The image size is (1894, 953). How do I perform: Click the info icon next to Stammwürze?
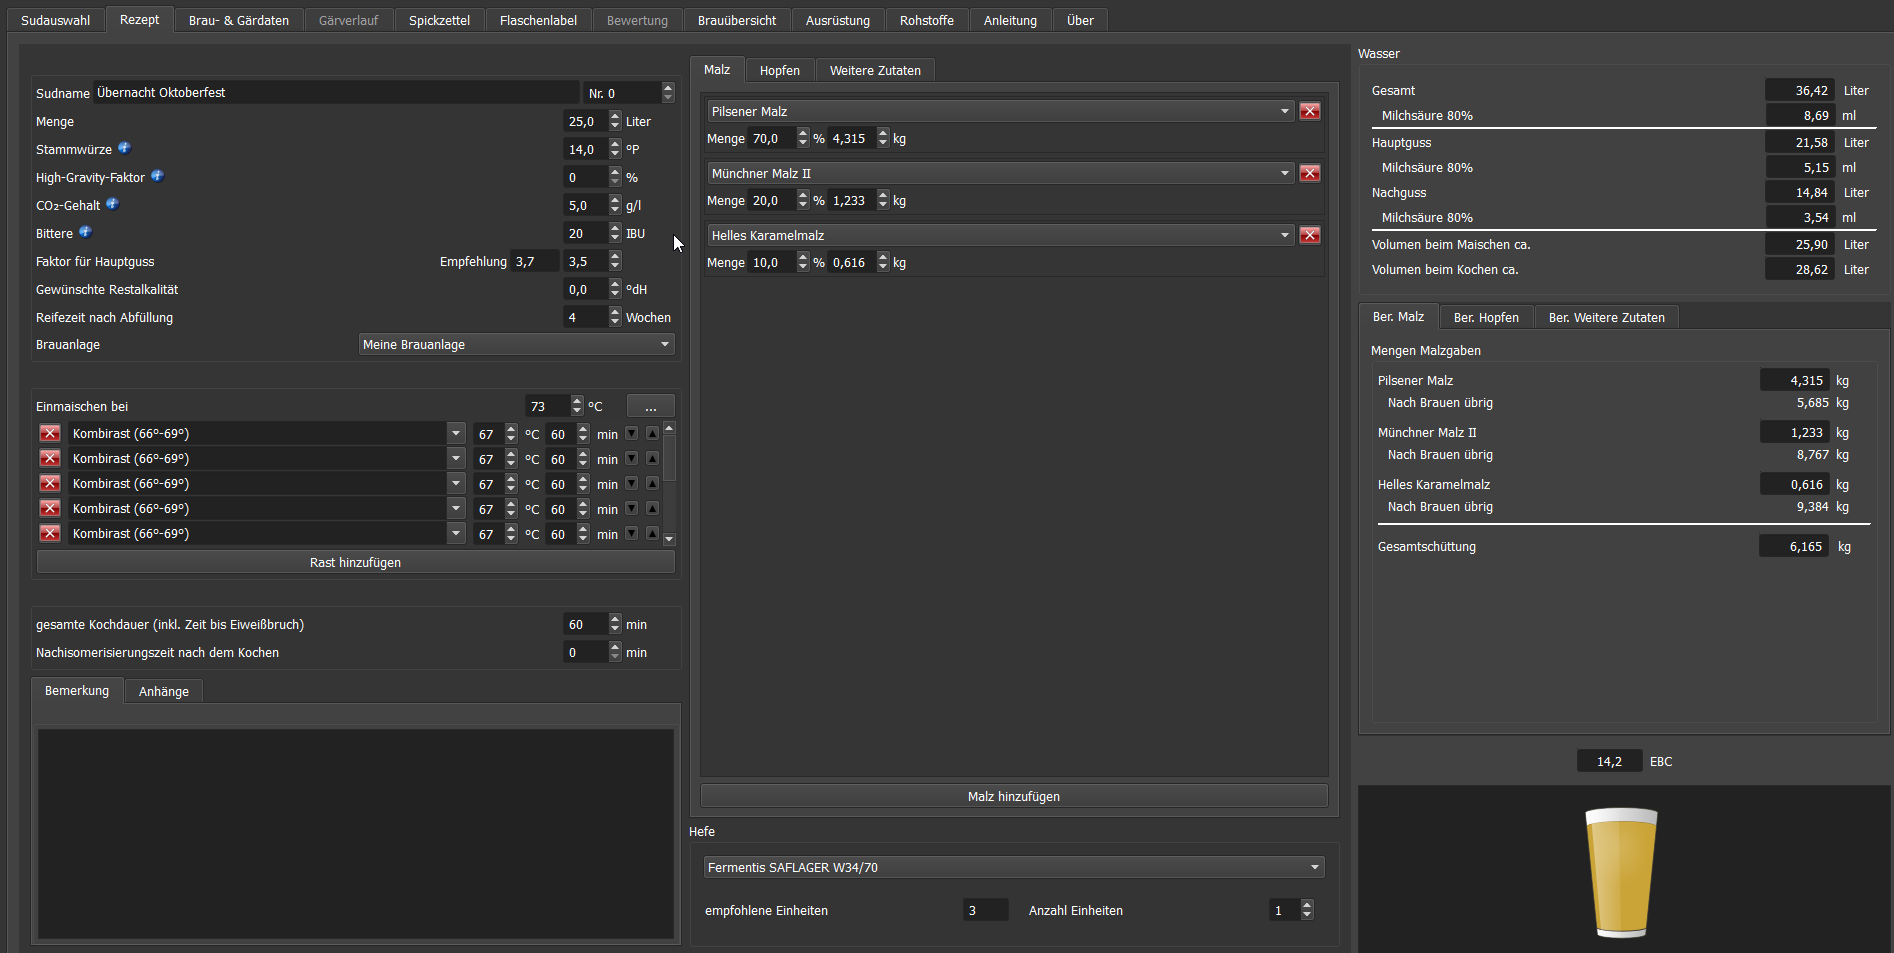pyautogui.click(x=124, y=148)
